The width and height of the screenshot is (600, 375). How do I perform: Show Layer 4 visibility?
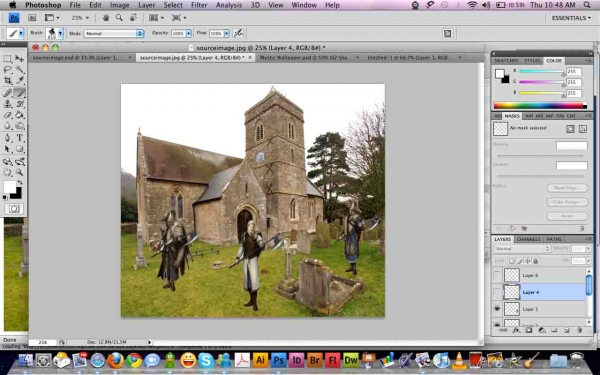click(497, 292)
